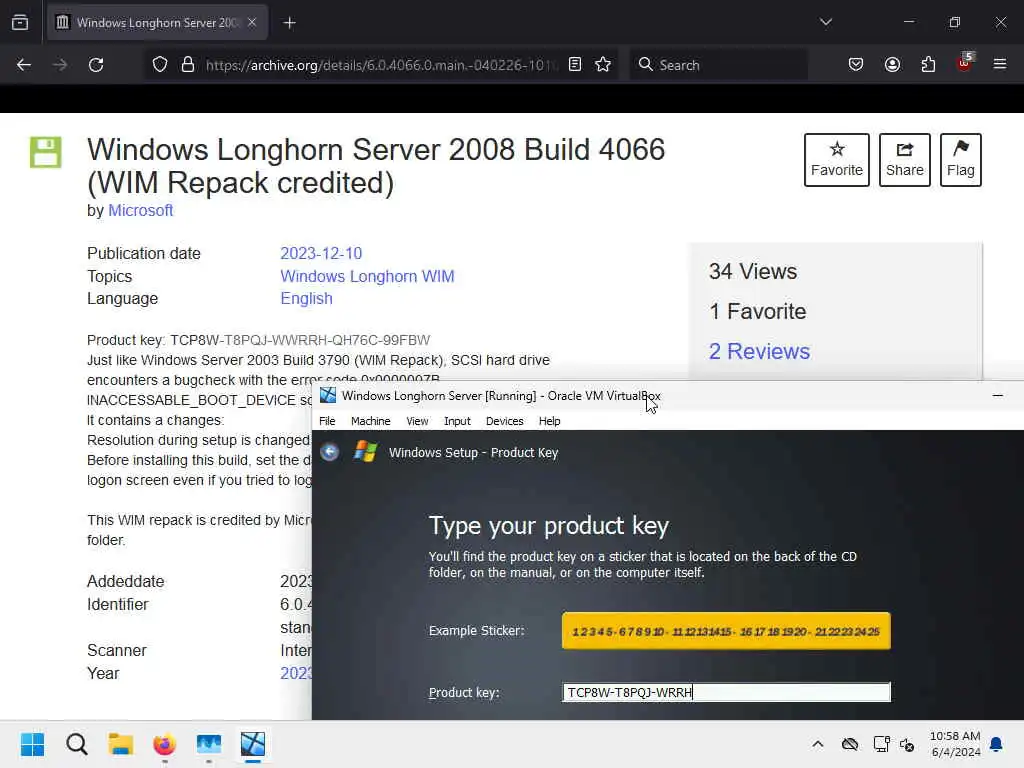Open the 2023-12-10 publication date link

(321, 253)
